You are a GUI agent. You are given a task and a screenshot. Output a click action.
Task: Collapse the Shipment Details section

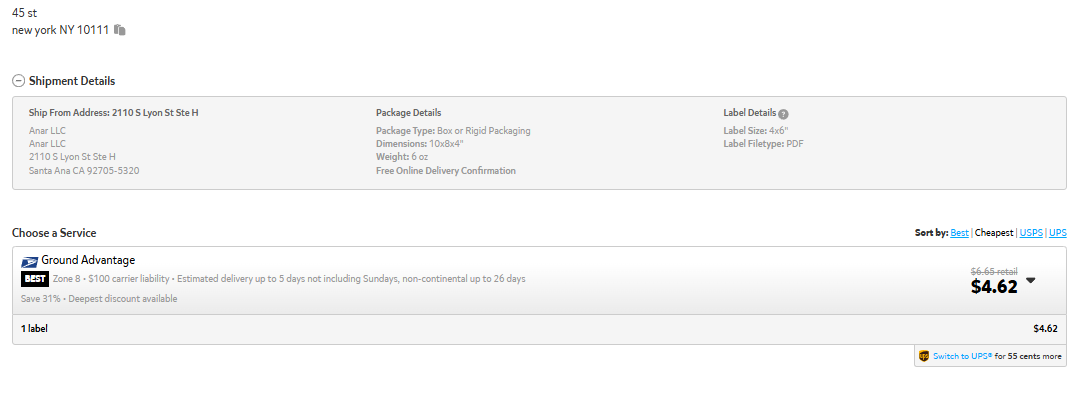(x=19, y=81)
